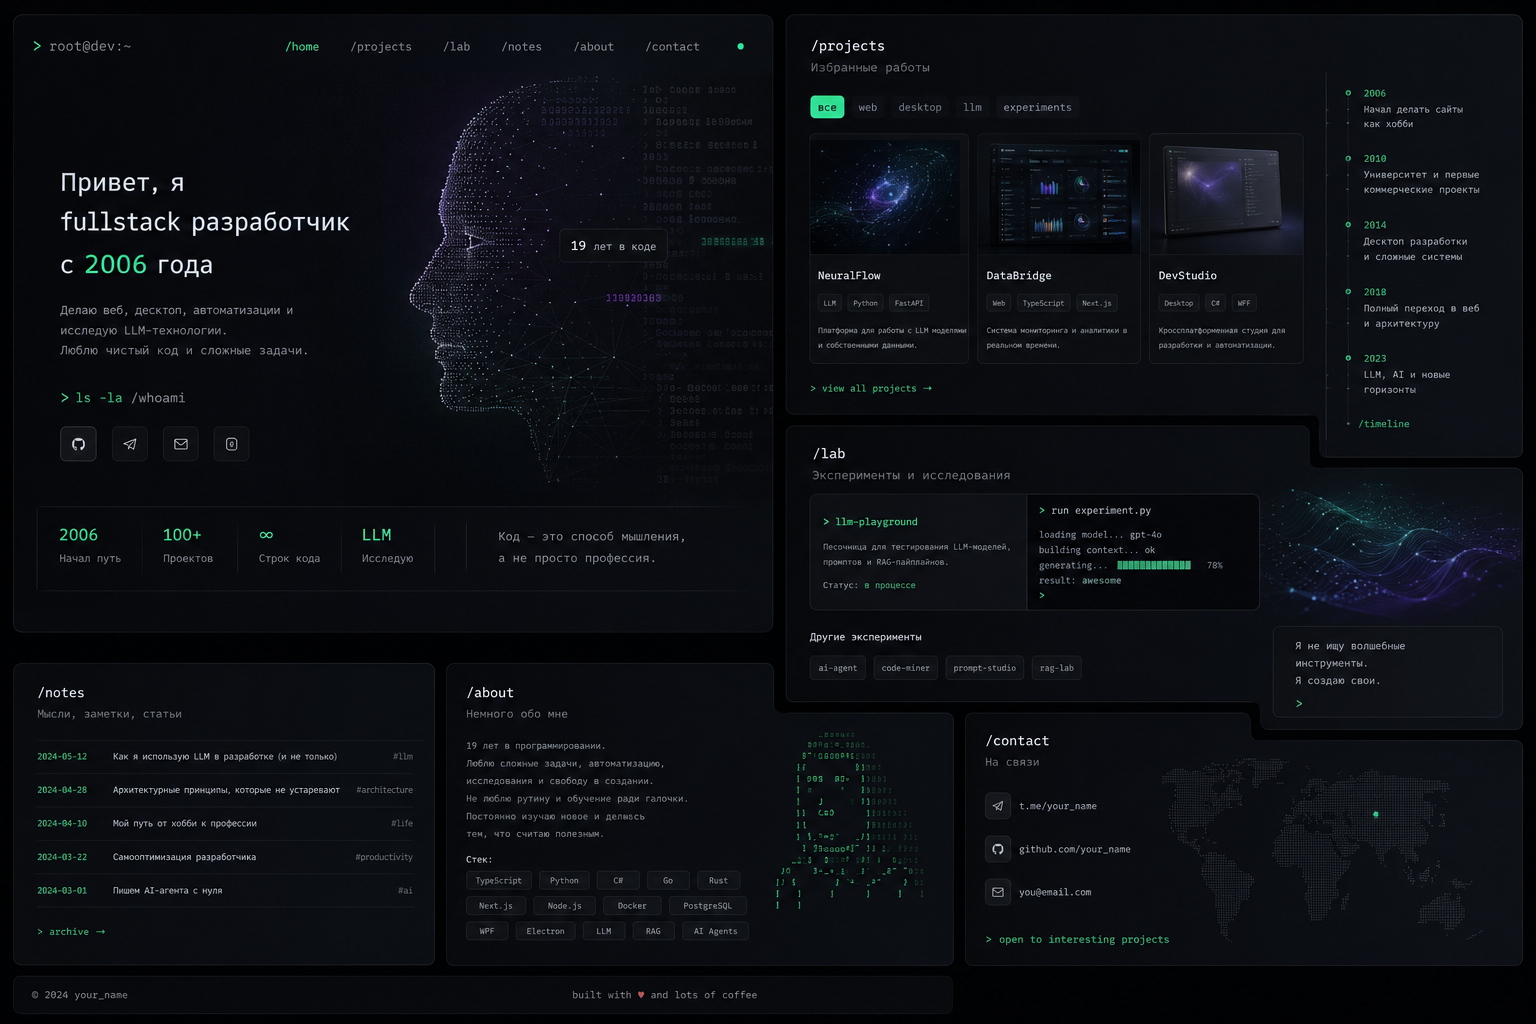Viewport: 1536px width, 1024px height.
Task: Click Telegram icon next to t.me/your_name
Action: 998,806
